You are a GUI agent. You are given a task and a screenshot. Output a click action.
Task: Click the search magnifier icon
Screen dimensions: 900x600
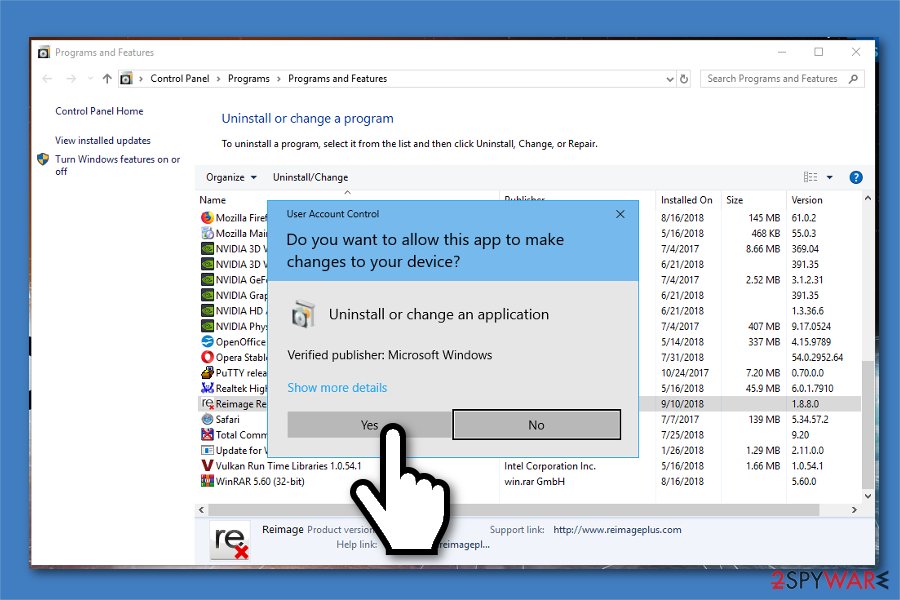pyautogui.click(x=854, y=79)
